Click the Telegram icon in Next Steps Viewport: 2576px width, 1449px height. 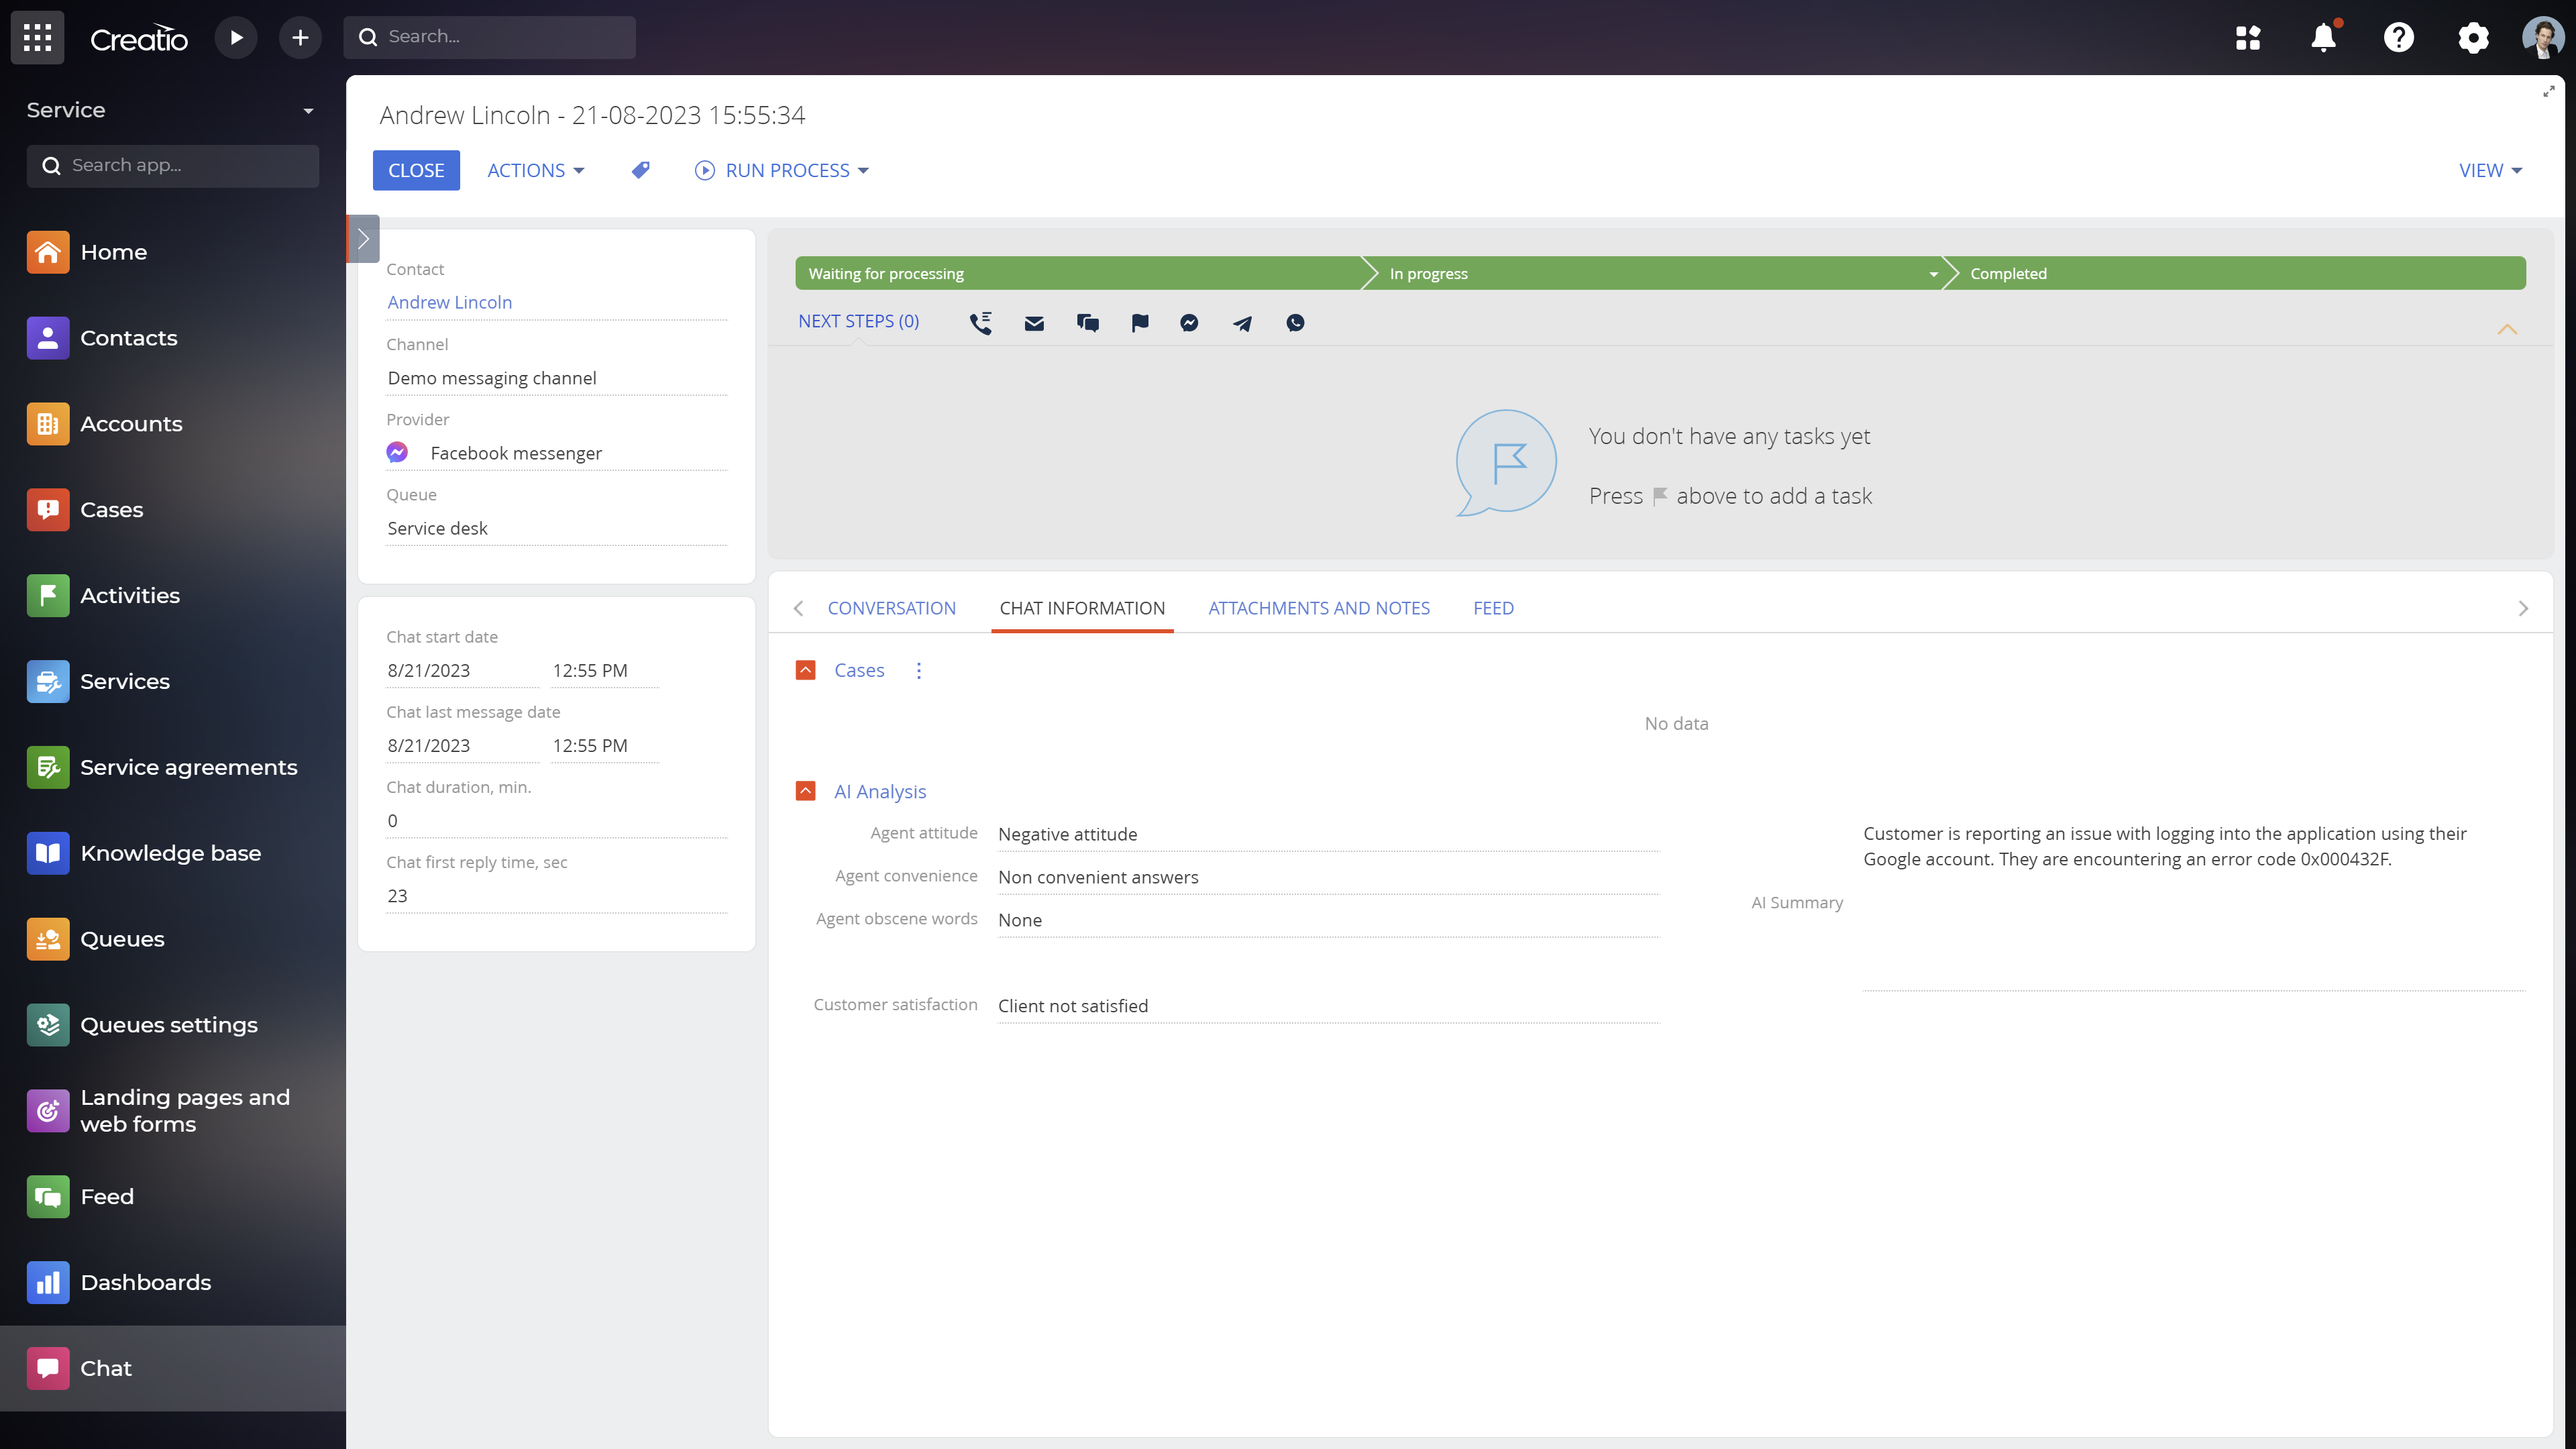pos(1241,322)
